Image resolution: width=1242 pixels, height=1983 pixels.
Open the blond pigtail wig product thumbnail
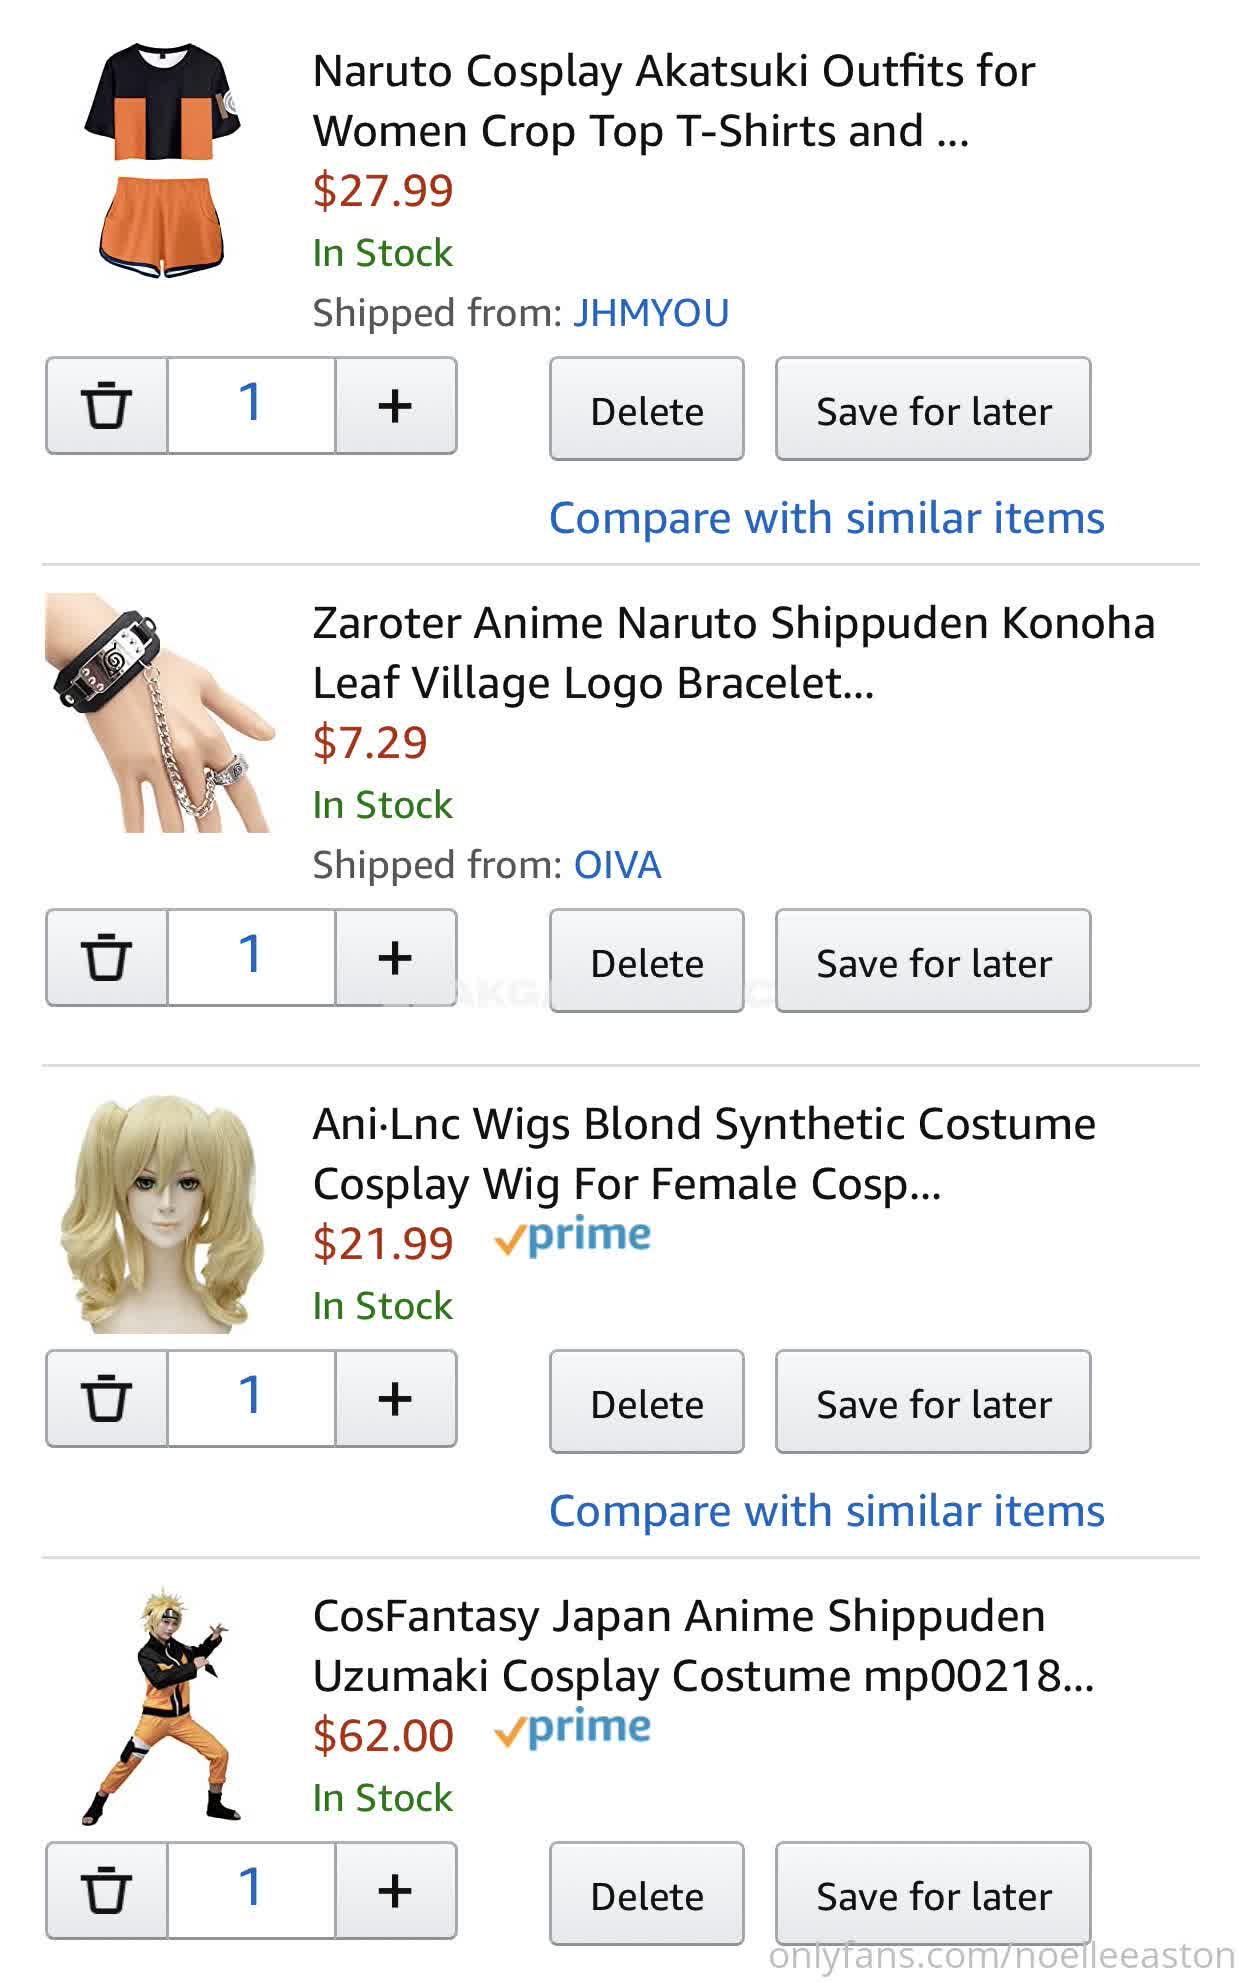click(x=162, y=1214)
